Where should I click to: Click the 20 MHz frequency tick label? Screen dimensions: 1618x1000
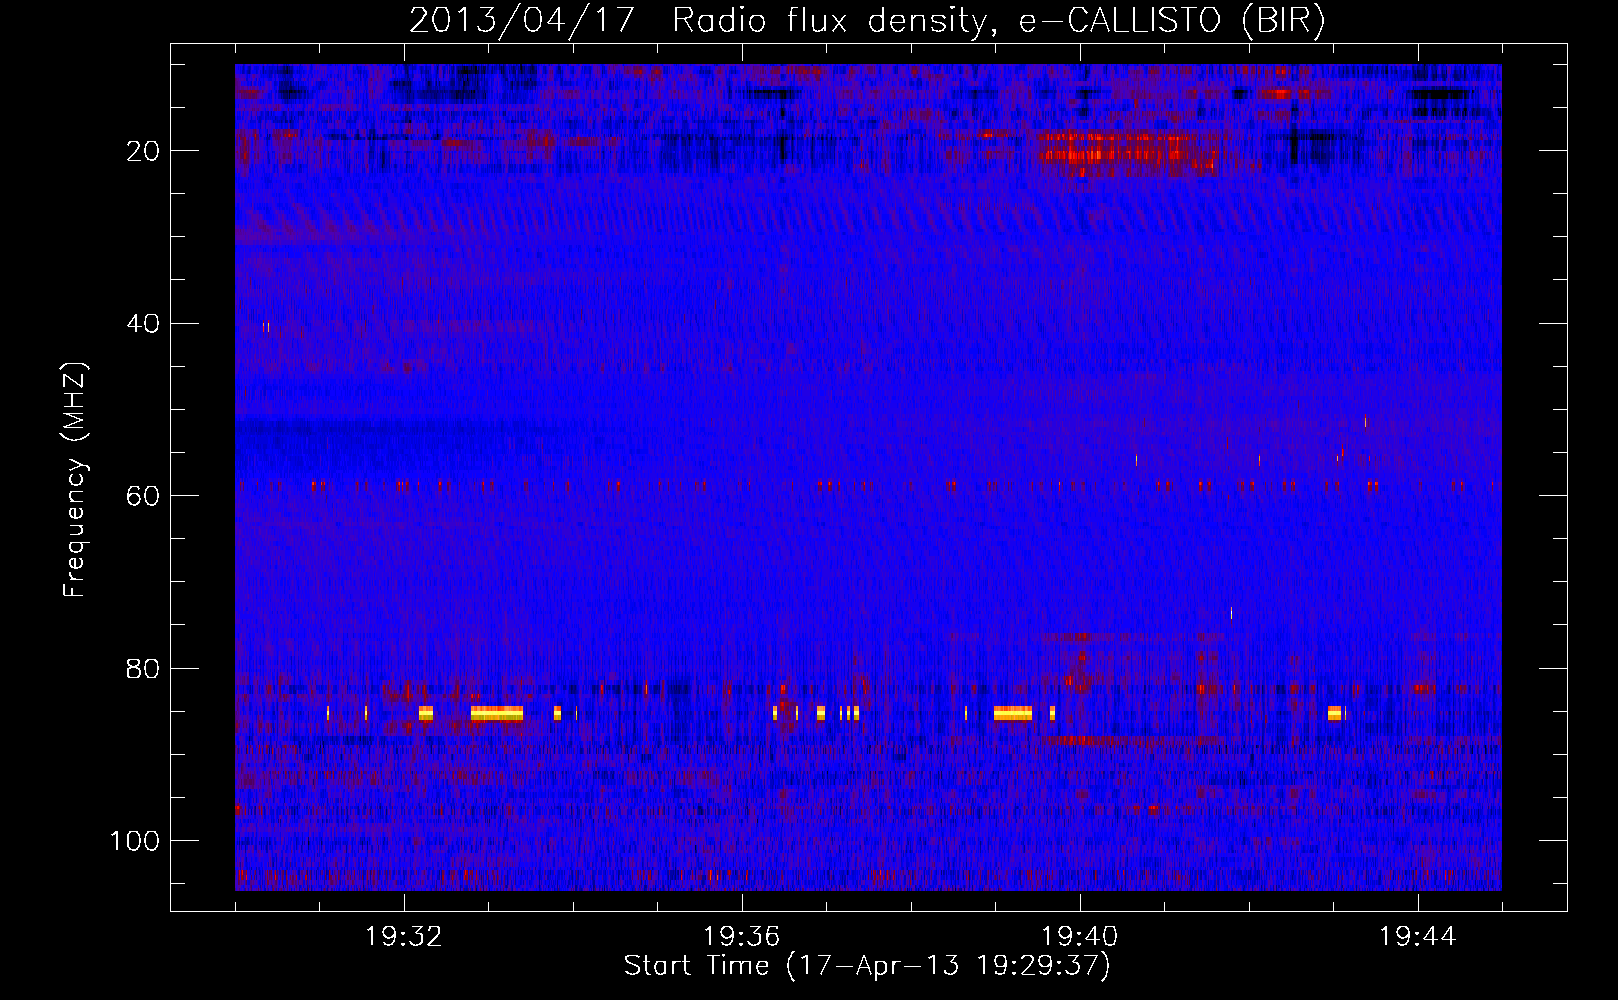143,151
